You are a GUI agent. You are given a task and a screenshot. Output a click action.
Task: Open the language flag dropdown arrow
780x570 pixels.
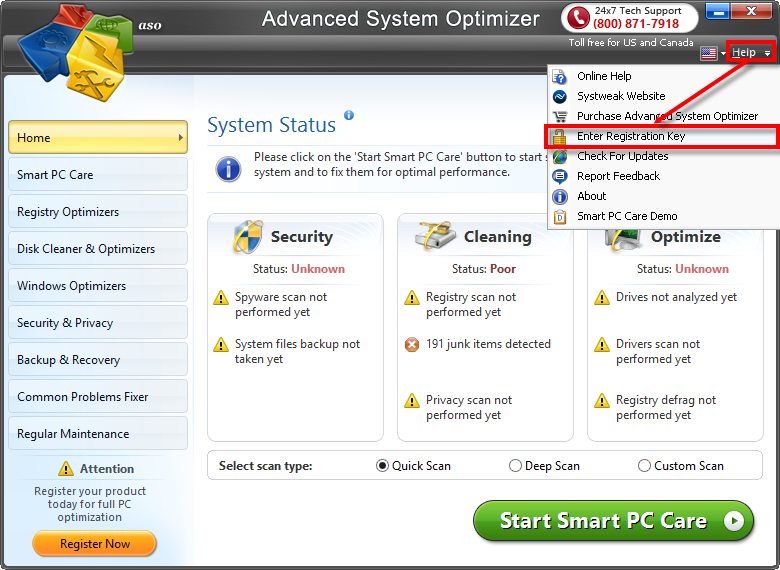coord(723,54)
